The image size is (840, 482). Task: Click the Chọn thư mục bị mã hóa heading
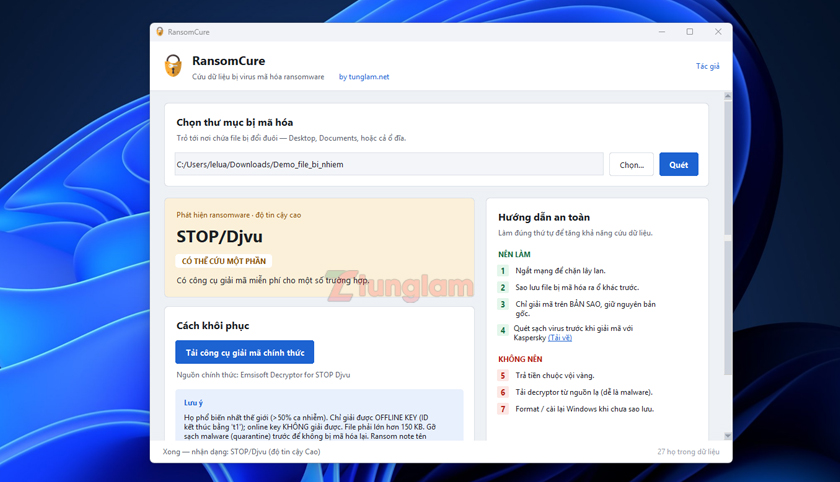click(235, 123)
